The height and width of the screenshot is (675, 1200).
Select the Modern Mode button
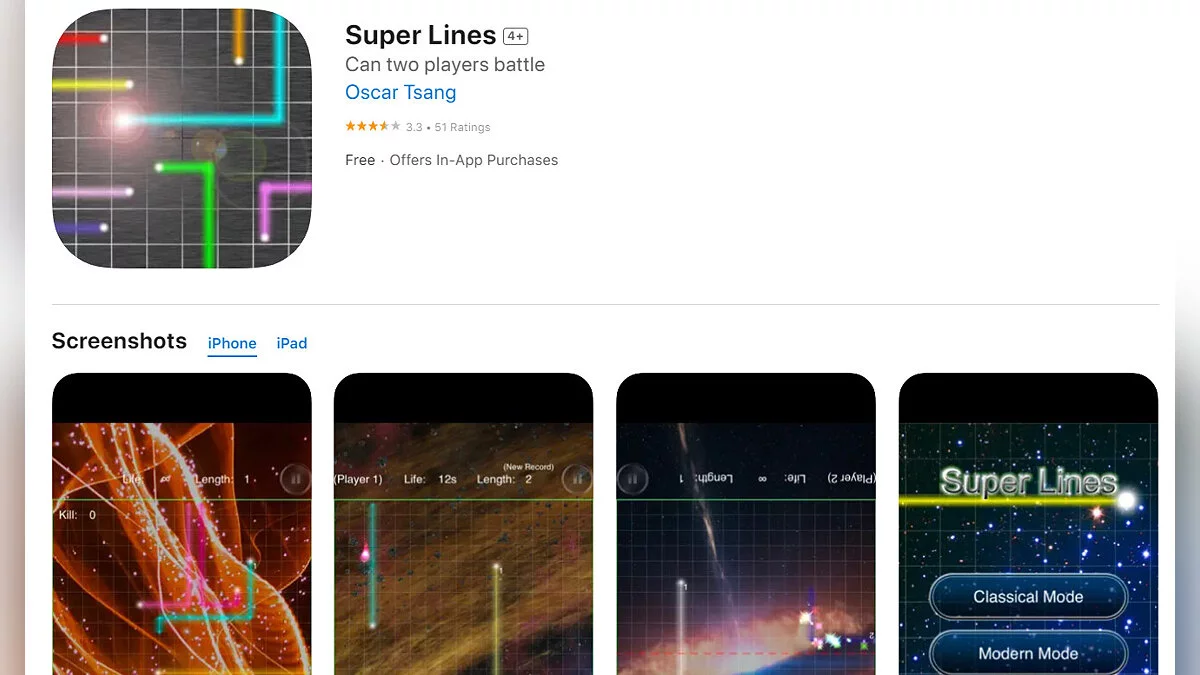(x=1028, y=654)
